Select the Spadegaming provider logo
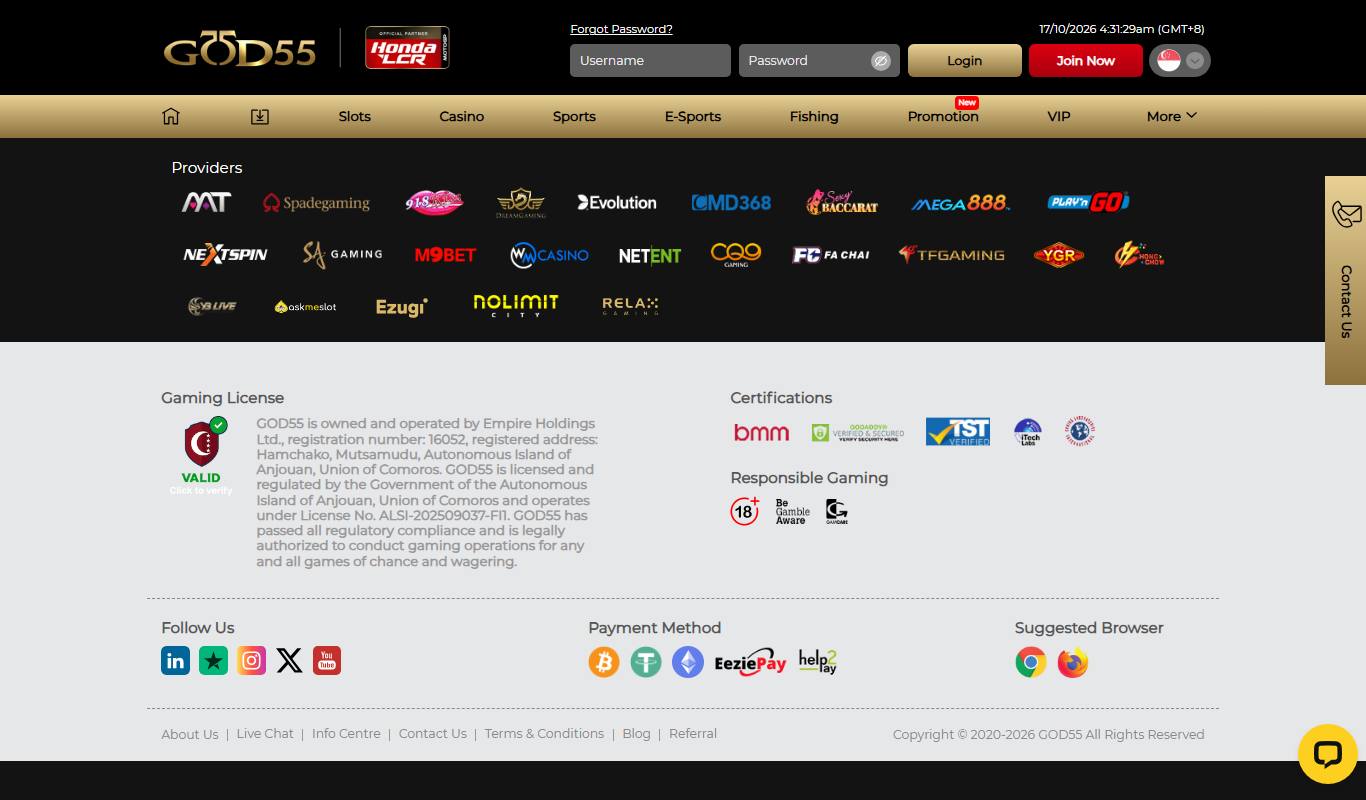 tap(316, 203)
